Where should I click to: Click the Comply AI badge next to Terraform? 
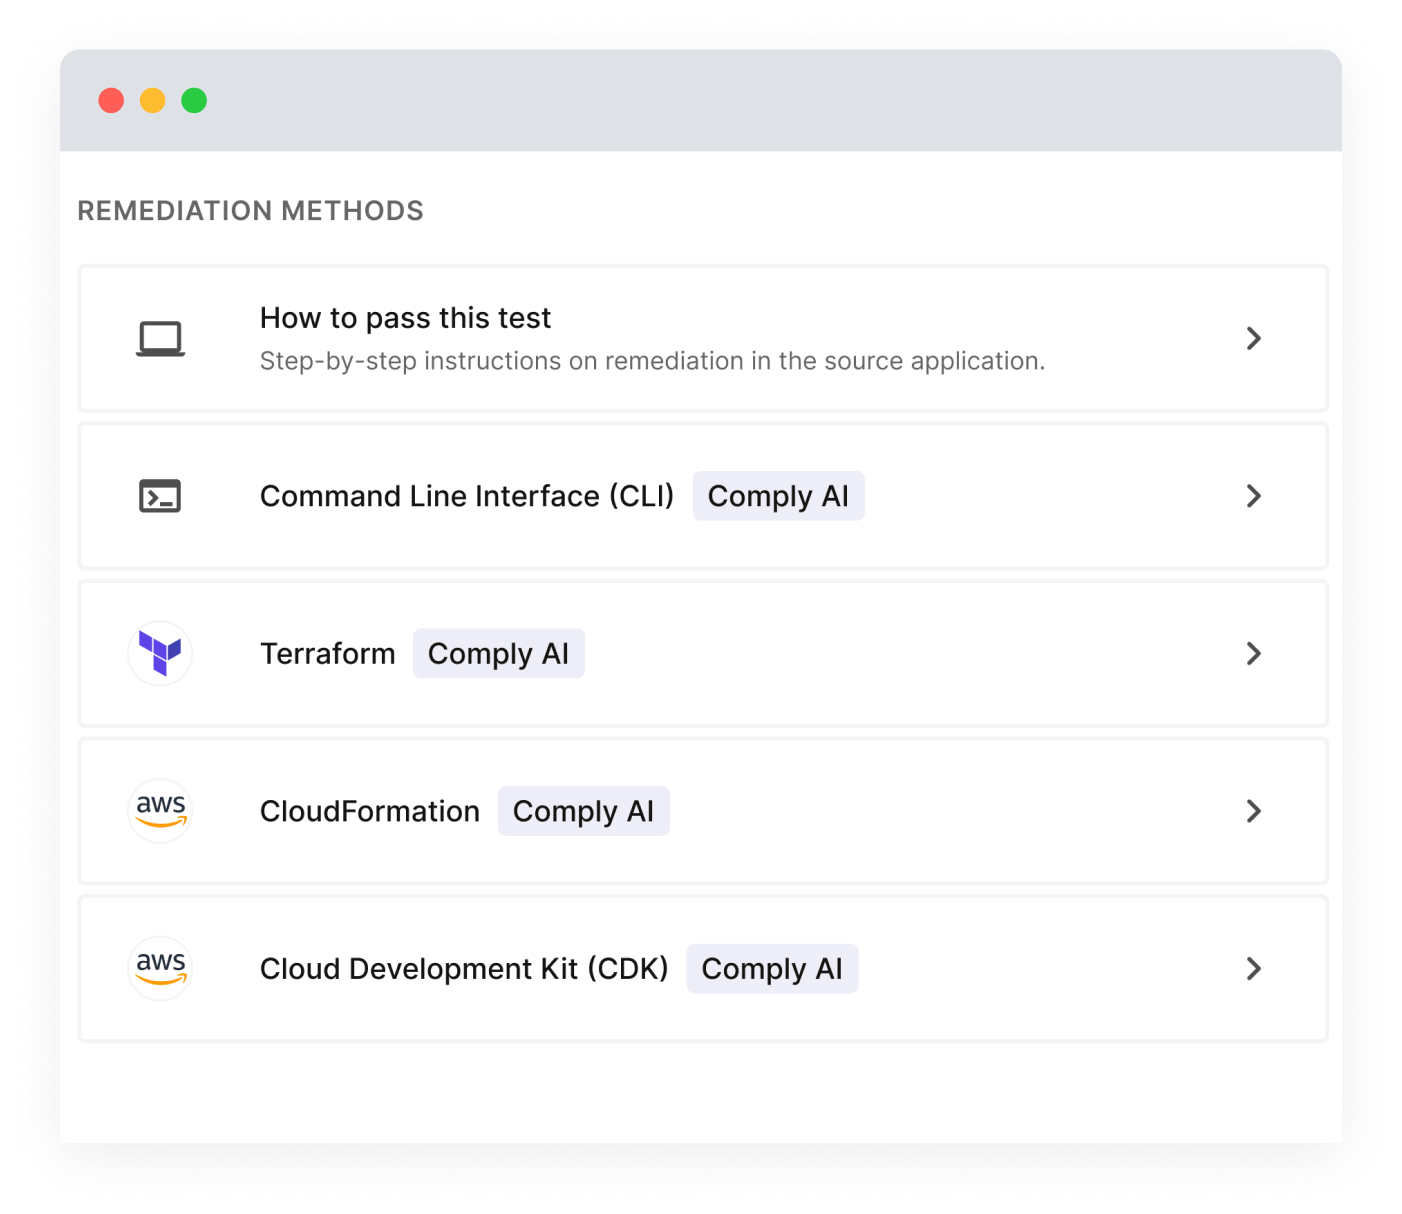pos(498,653)
